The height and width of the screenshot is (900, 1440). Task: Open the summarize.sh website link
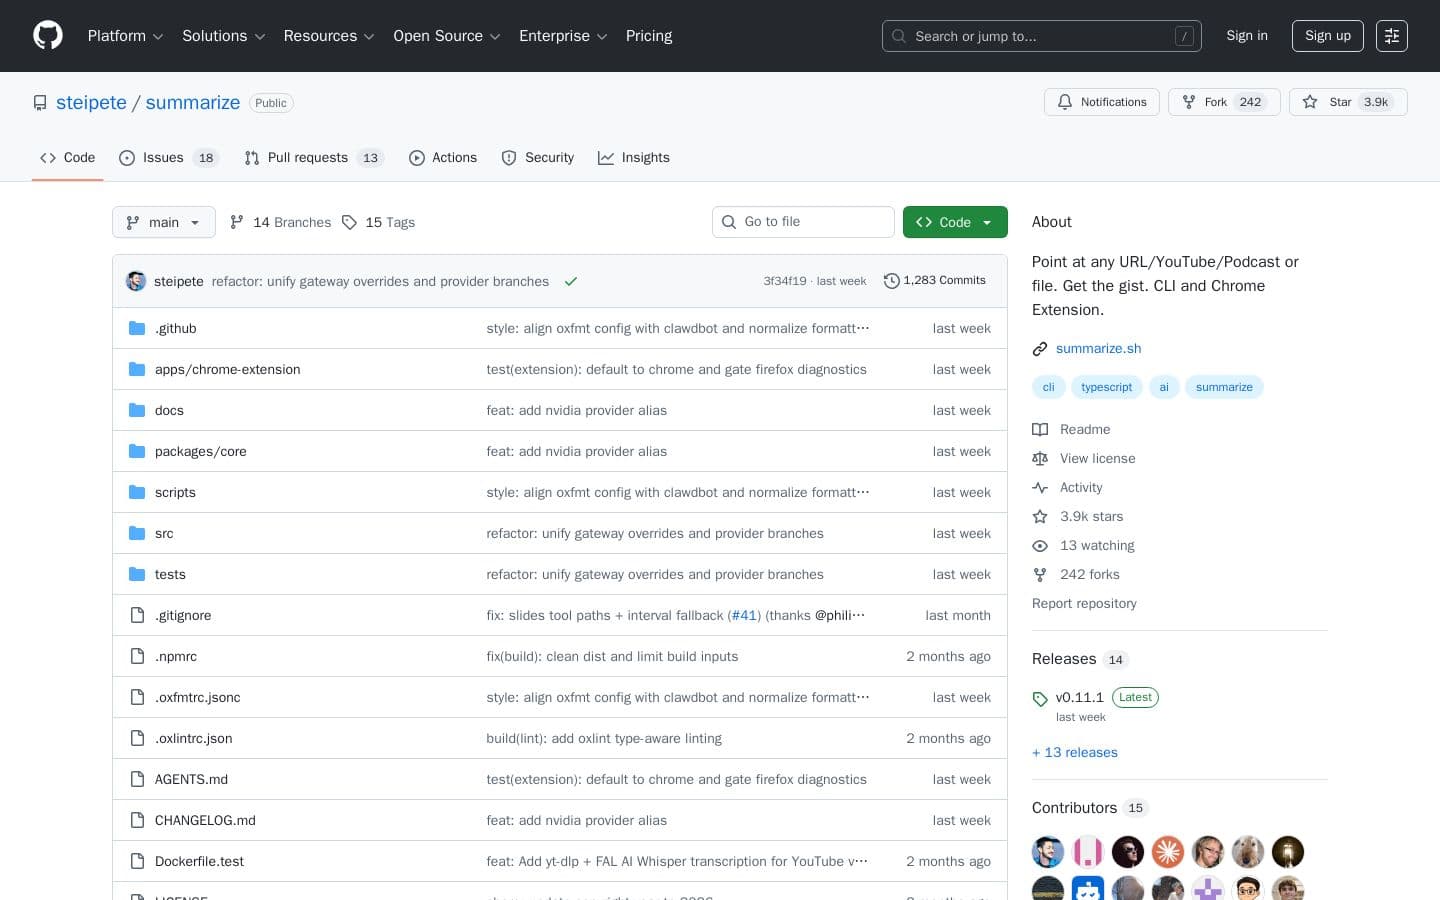(x=1098, y=348)
